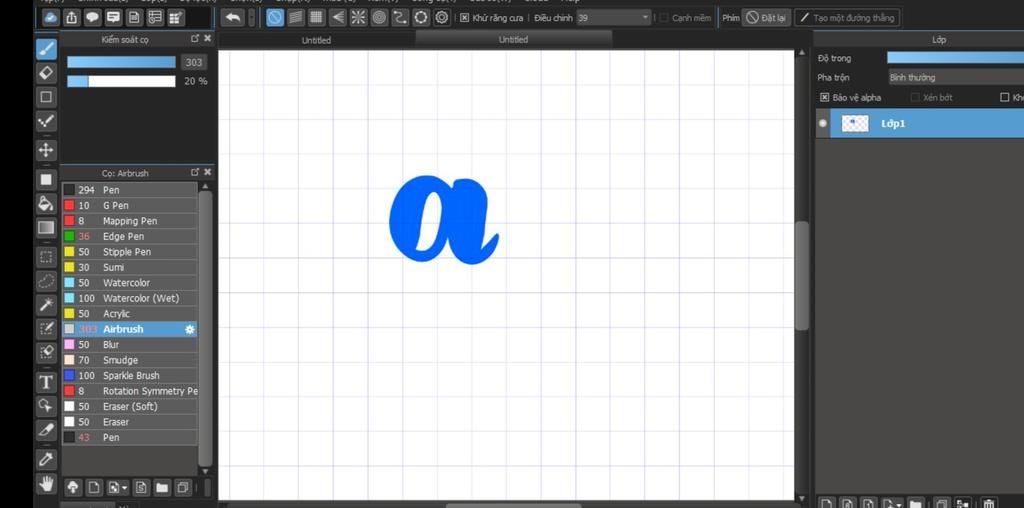
Task: Select the Magic Wand tool
Action: (46, 304)
